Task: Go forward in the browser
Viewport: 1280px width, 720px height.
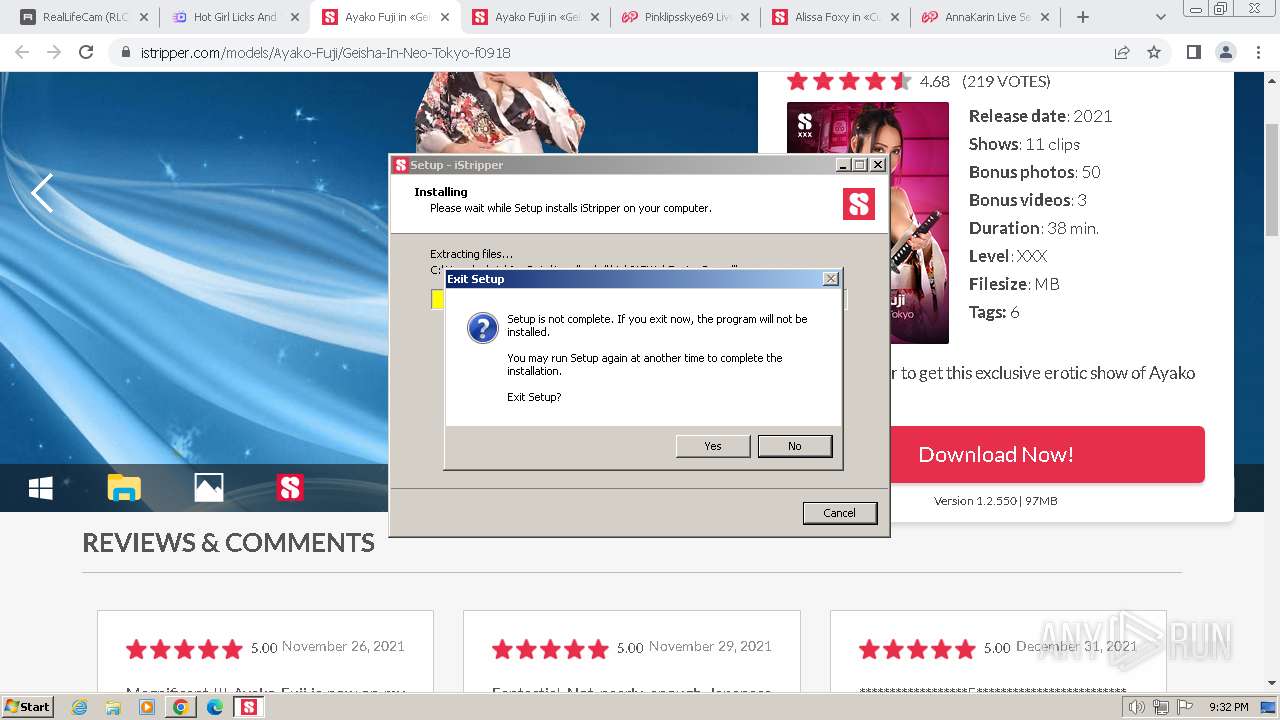Action: pyautogui.click(x=54, y=53)
